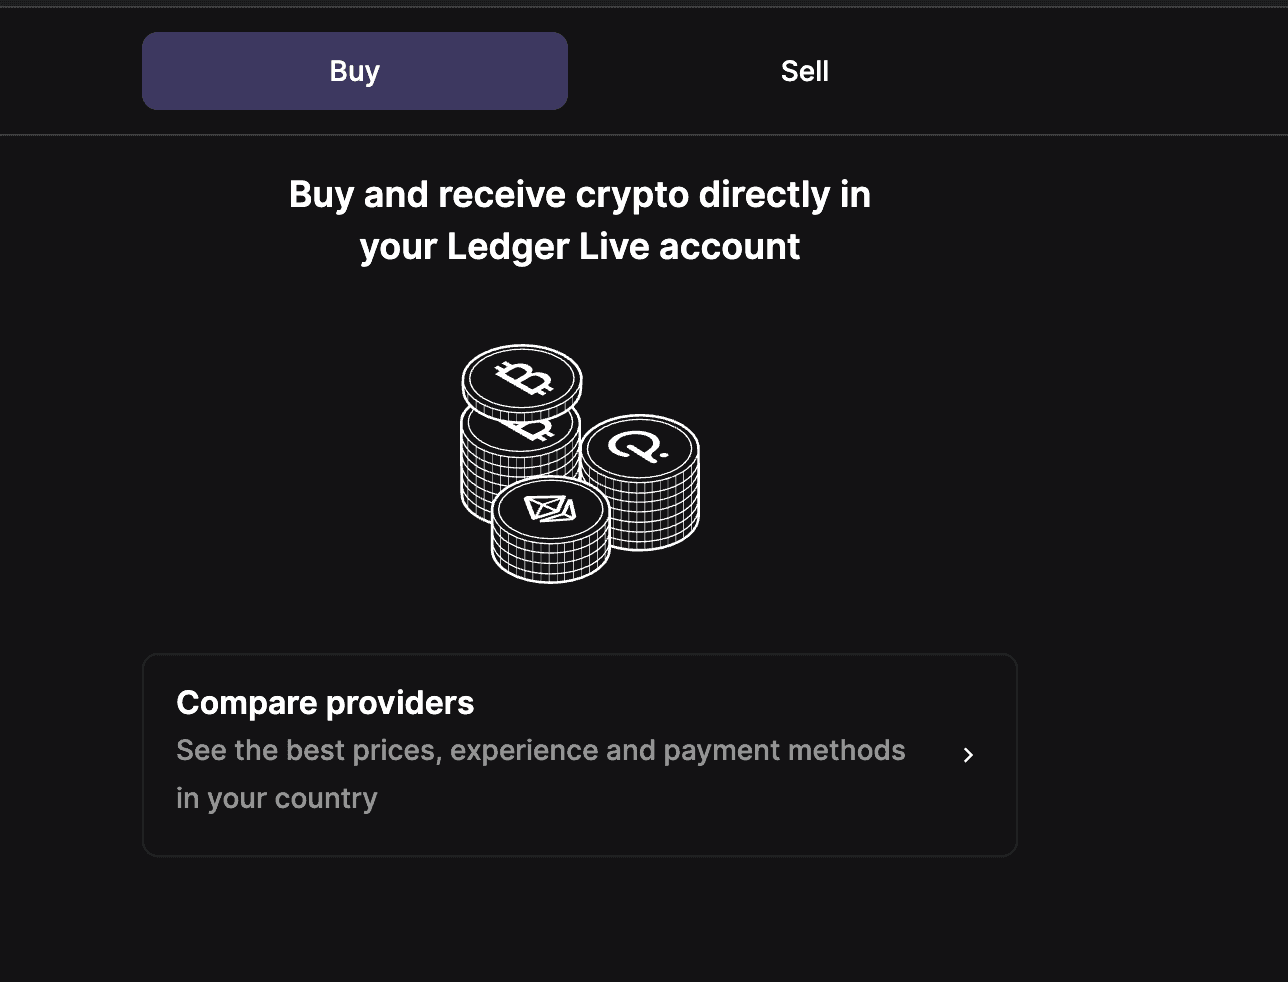Click the "your Ledger Live account" heading line
1288x982 pixels.
579,247
